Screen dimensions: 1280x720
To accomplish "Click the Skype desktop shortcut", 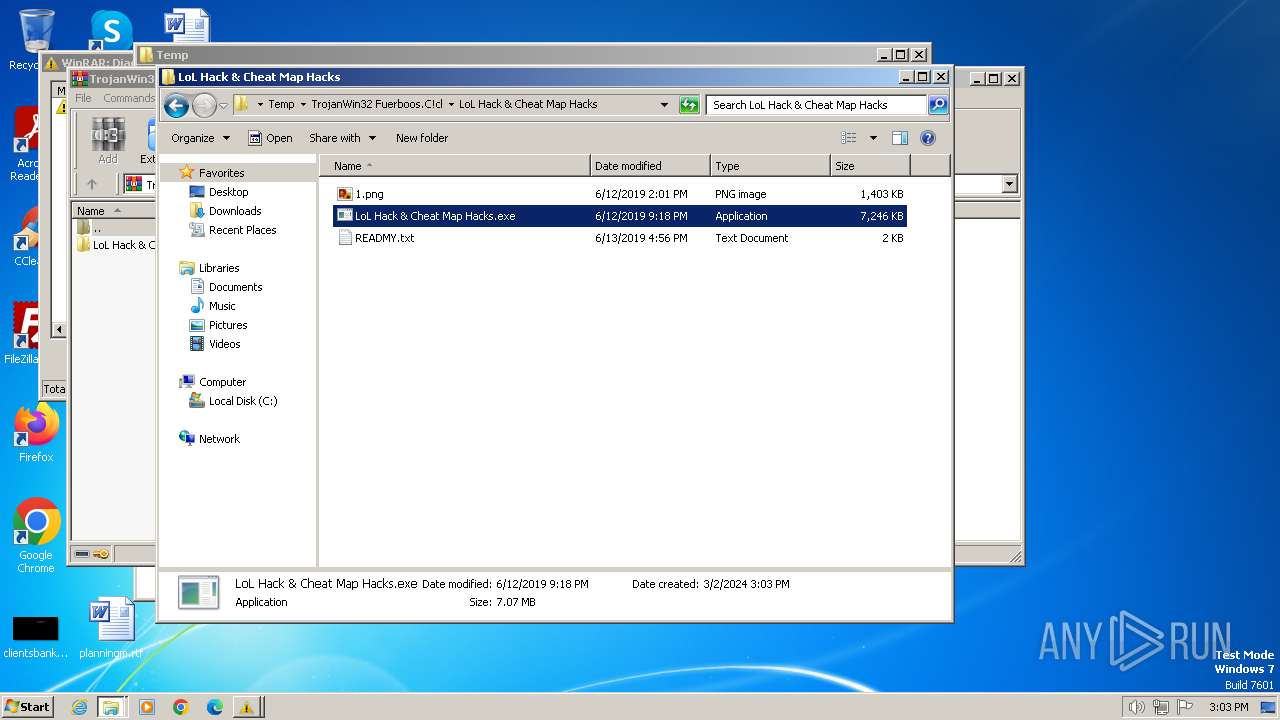I will (x=111, y=30).
